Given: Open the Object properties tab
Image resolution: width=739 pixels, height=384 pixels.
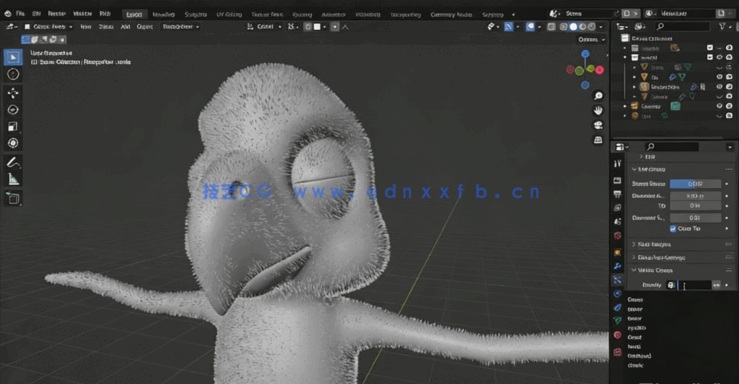Looking at the screenshot, I should click(617, 253).
